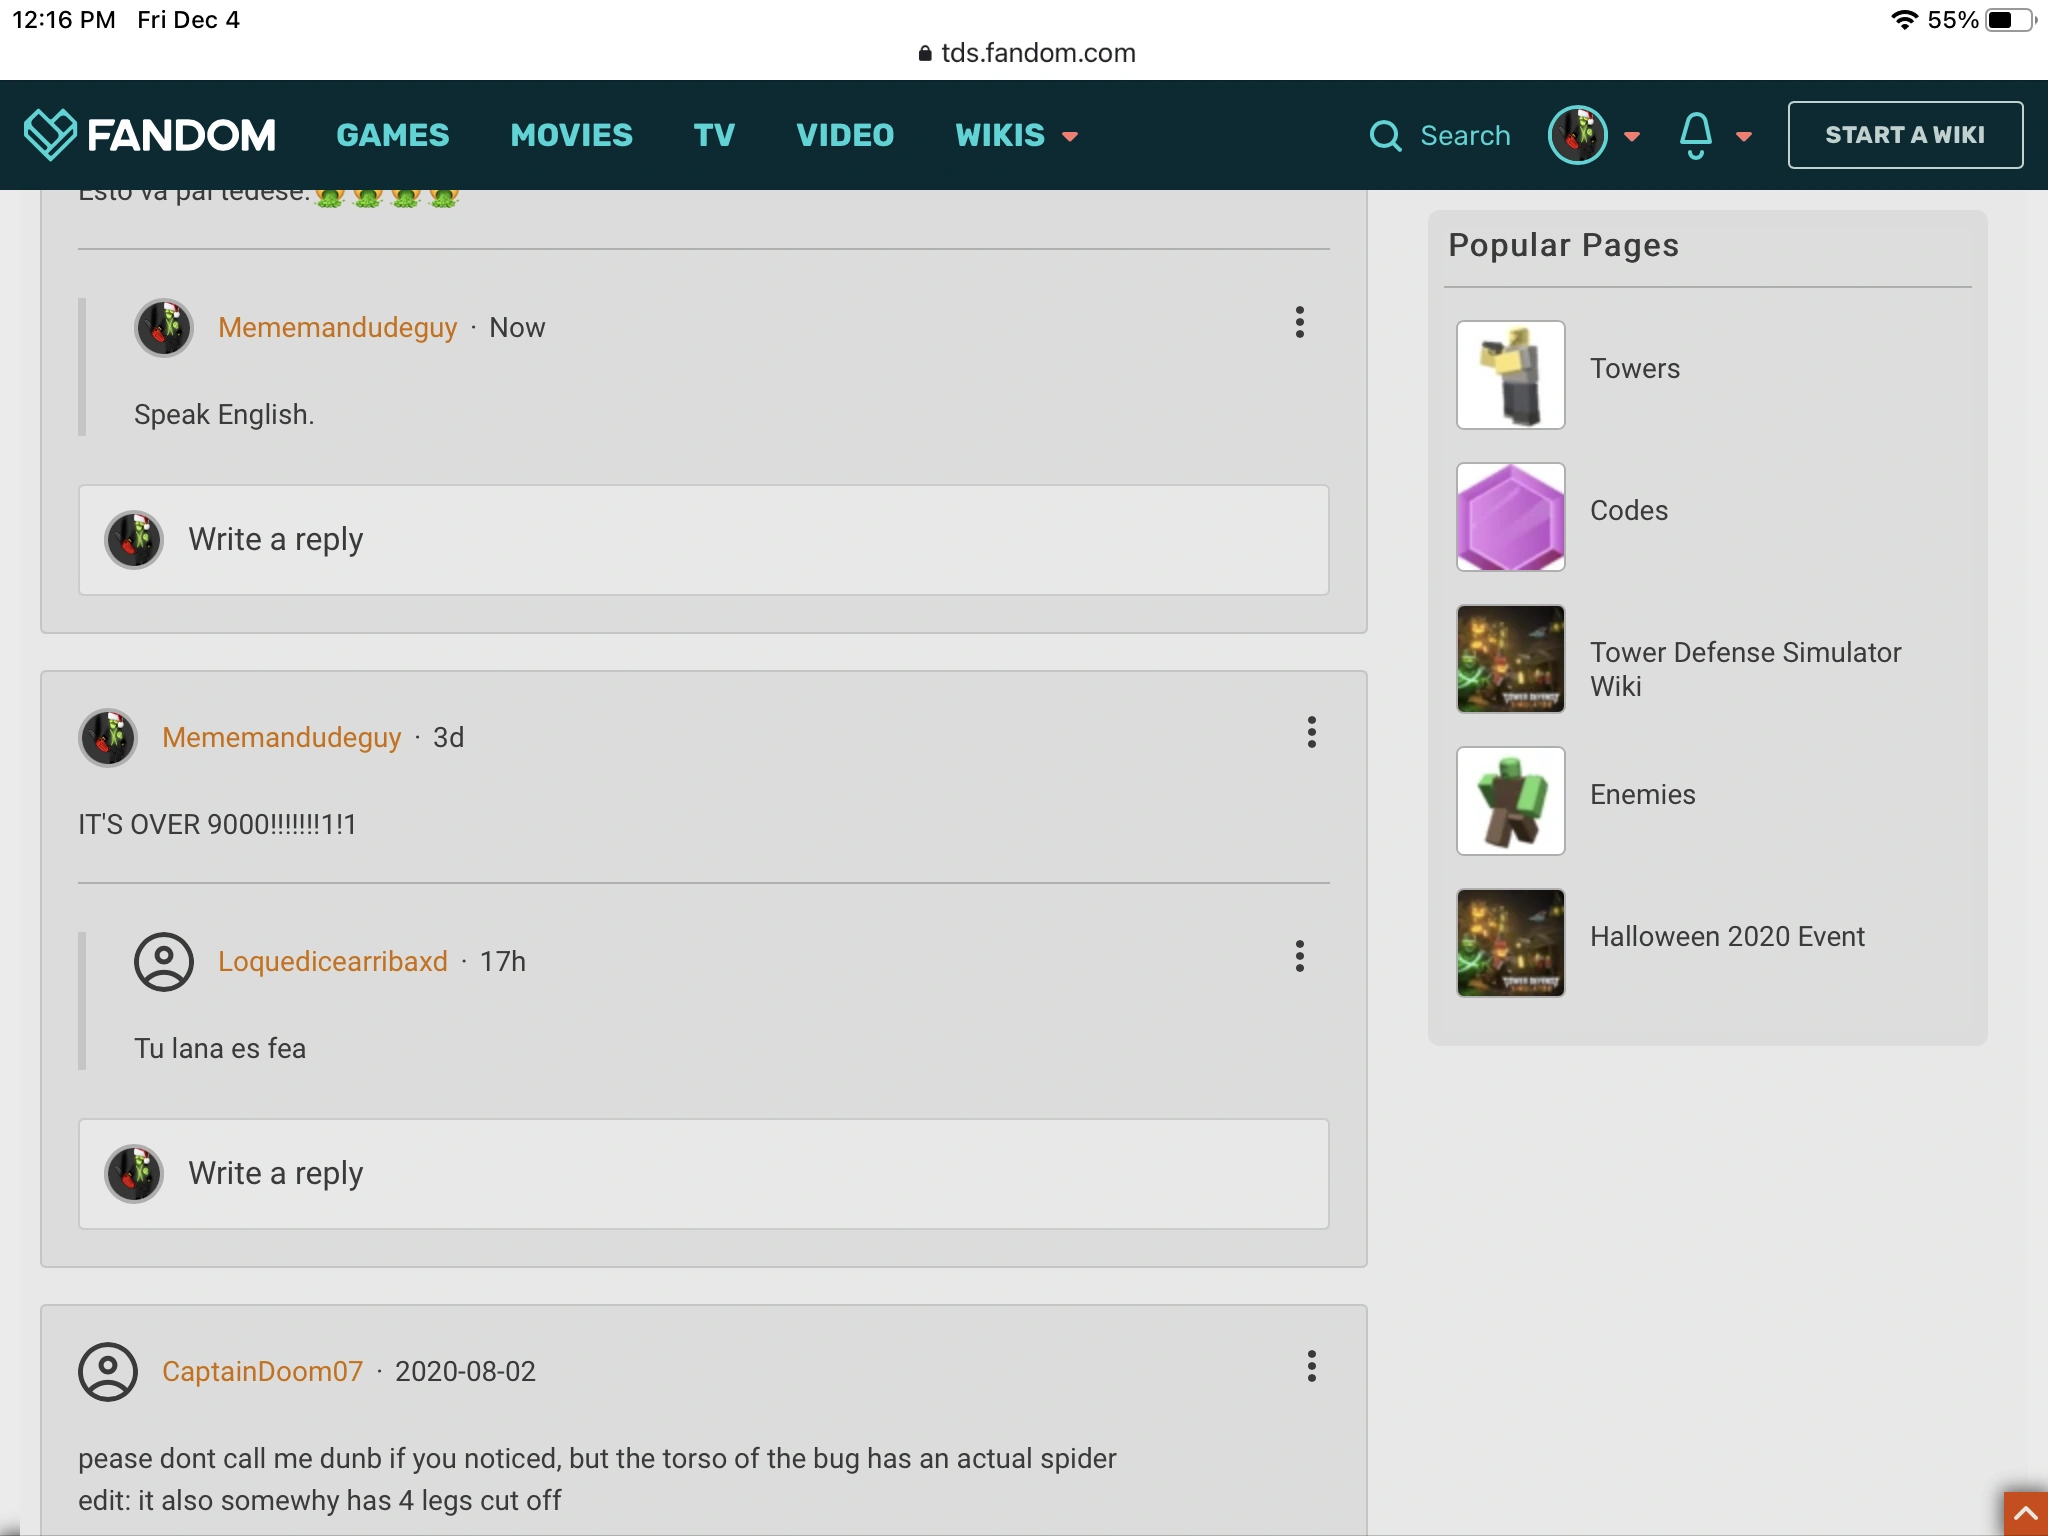Click the user avatar in header
This screenshot has height=1536, width=2048.
pos(1577,135)
